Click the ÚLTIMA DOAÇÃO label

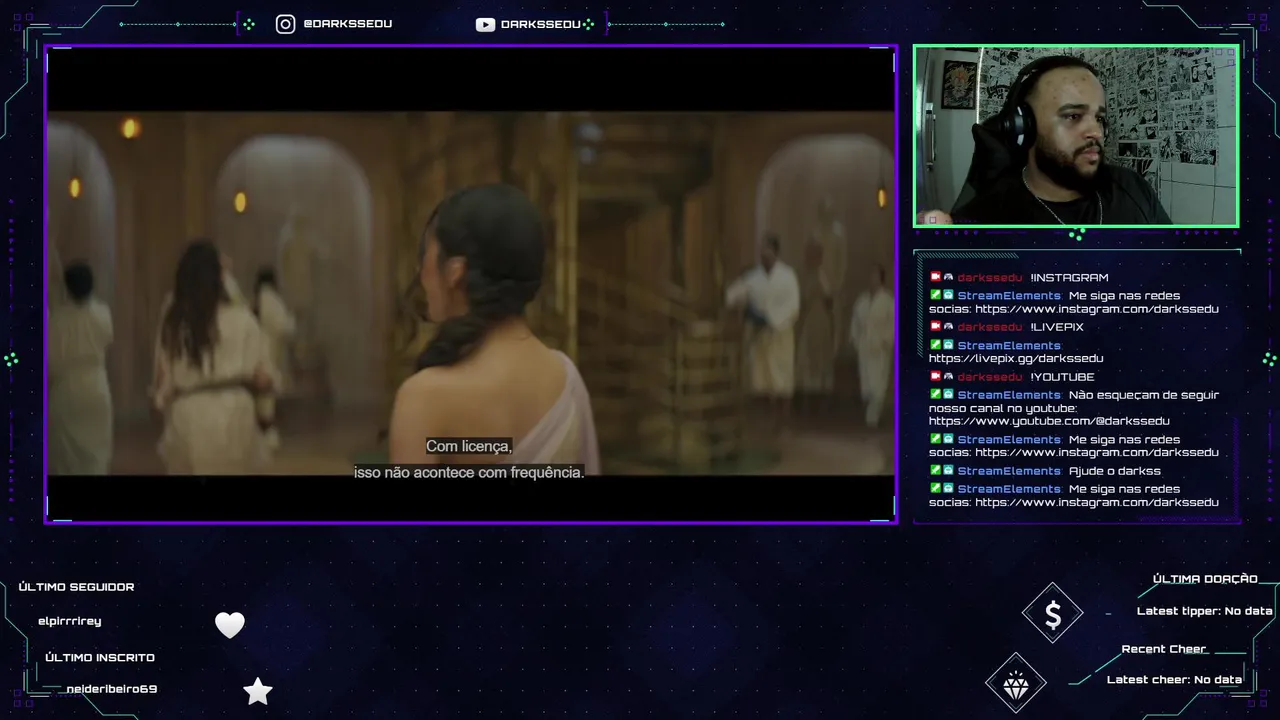(1205, 579)
